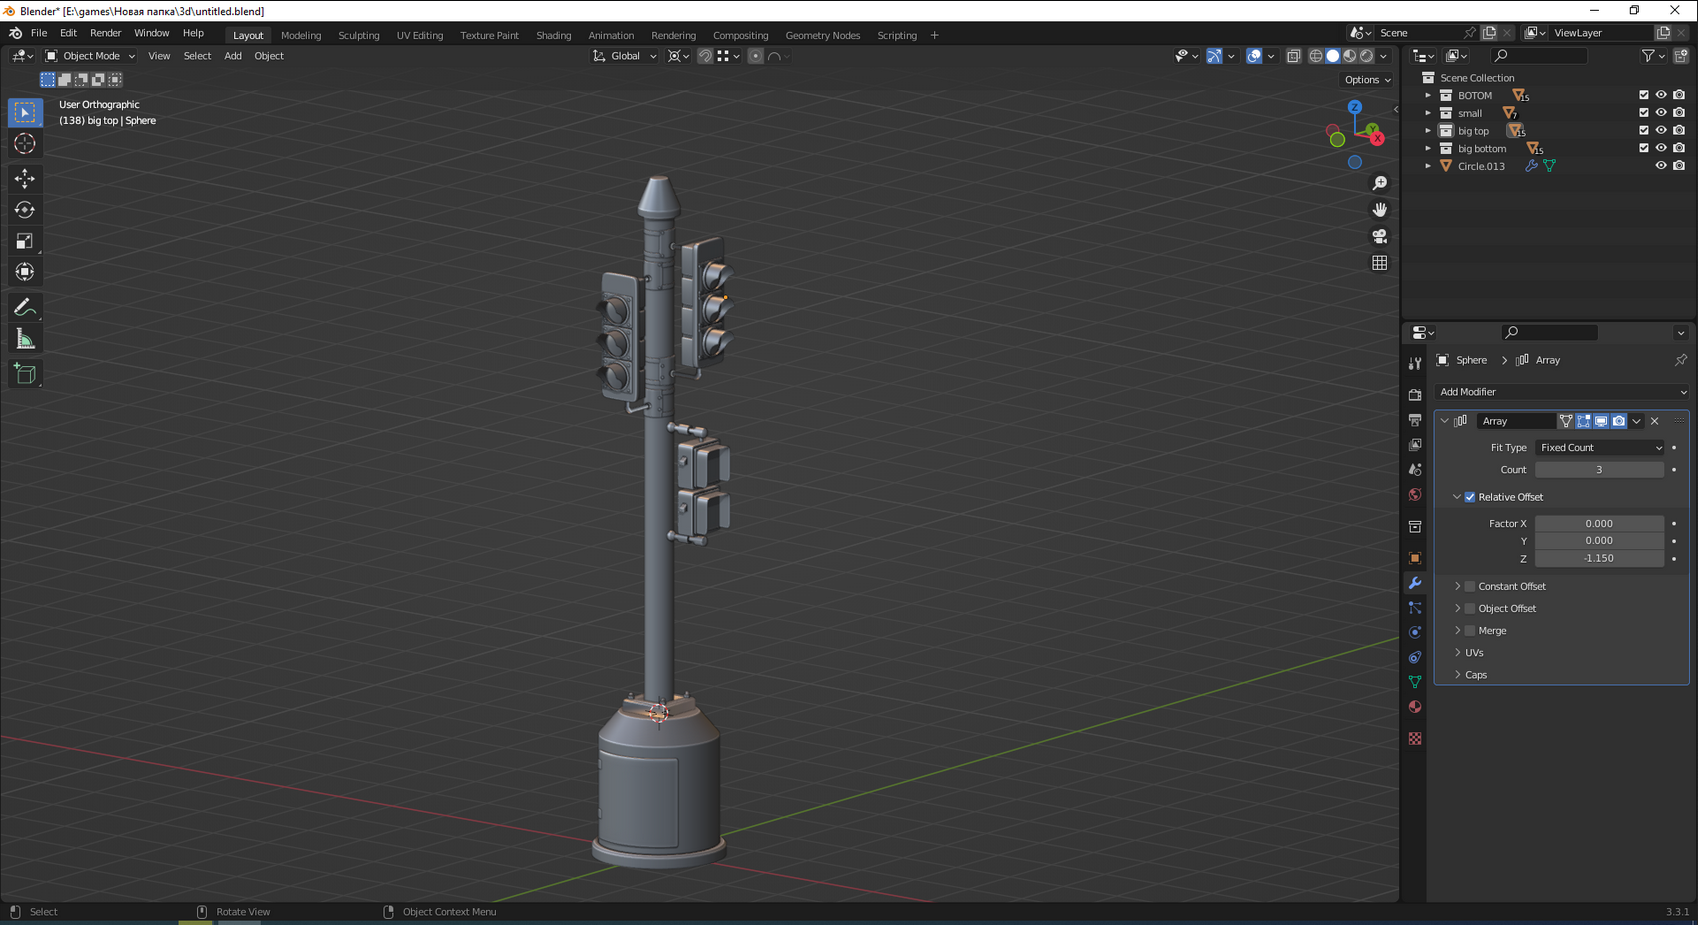
Task: Select the Move tool in toolbar
Action: [x=25, y=178]
